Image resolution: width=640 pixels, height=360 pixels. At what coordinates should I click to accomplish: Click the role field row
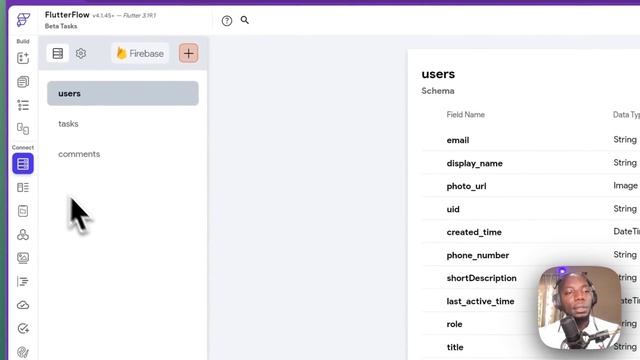pyautogui.click(x=531, y=324)
